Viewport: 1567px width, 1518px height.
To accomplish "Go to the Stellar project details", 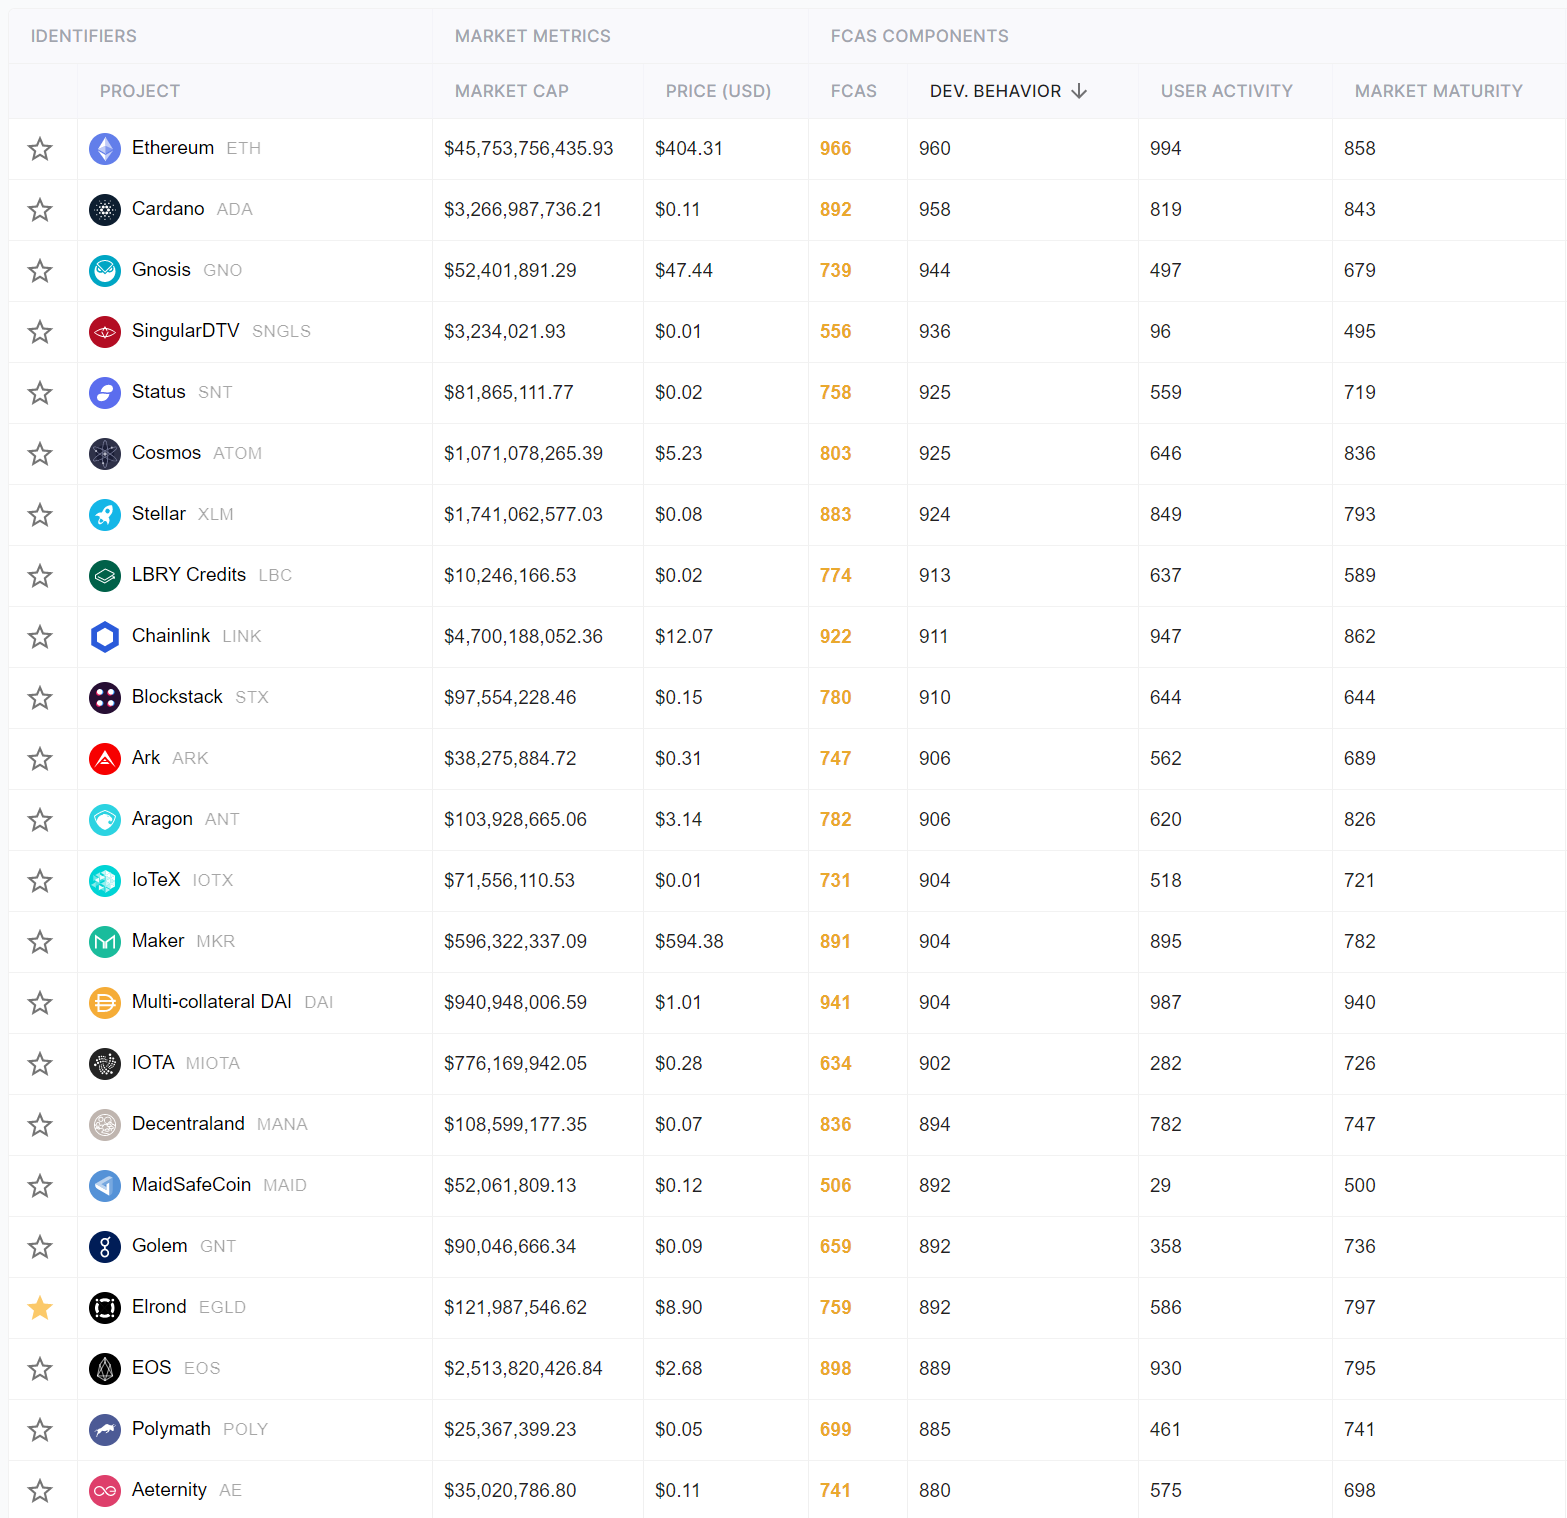I will point(159,514).
